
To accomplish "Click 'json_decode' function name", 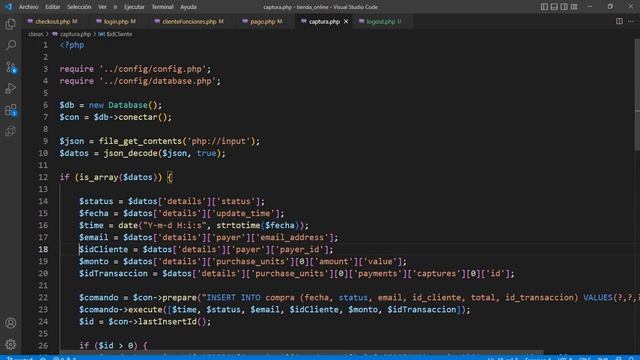I will click(130, 153).
